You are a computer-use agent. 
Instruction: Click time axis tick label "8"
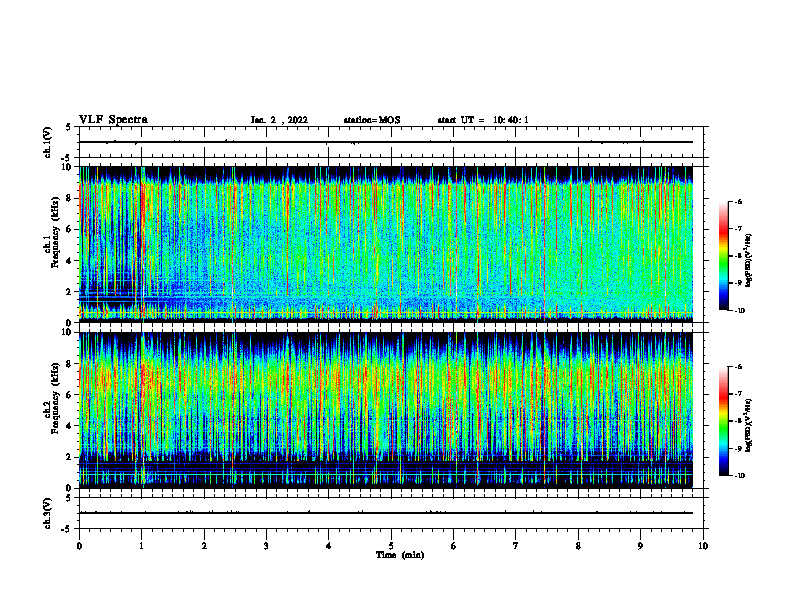click(578, 546)
